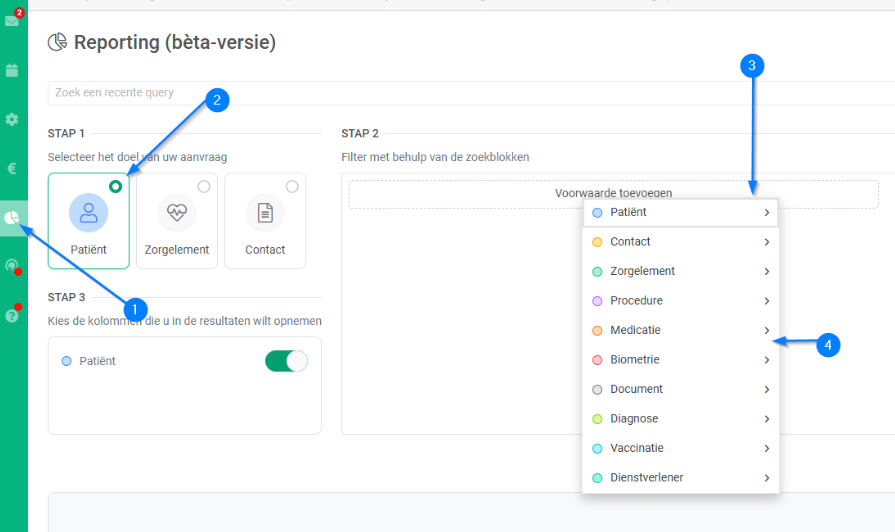895x532 pixels.
Task: Click the Zorgelement heartbeat icon
Action: pyautogui.click(x=177, y=212)
